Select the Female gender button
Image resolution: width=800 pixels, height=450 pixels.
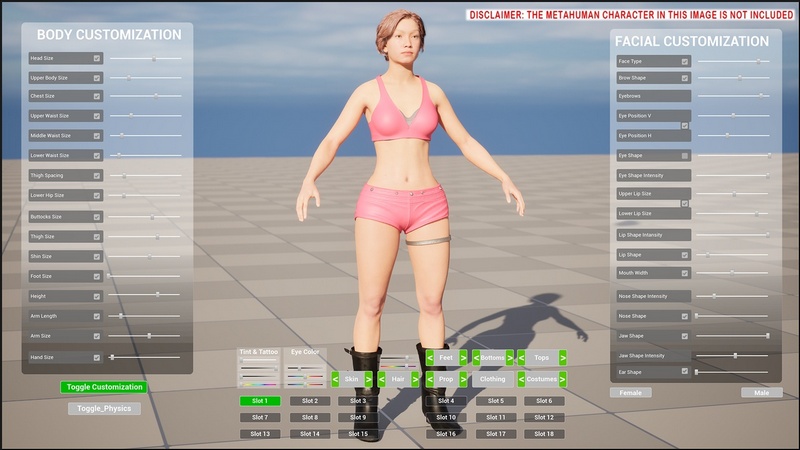pyautogui.click(x=631, y=393)
